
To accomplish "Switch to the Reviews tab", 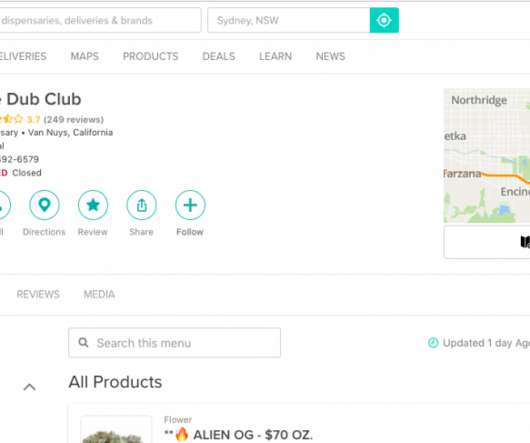I will pos(38,294).
